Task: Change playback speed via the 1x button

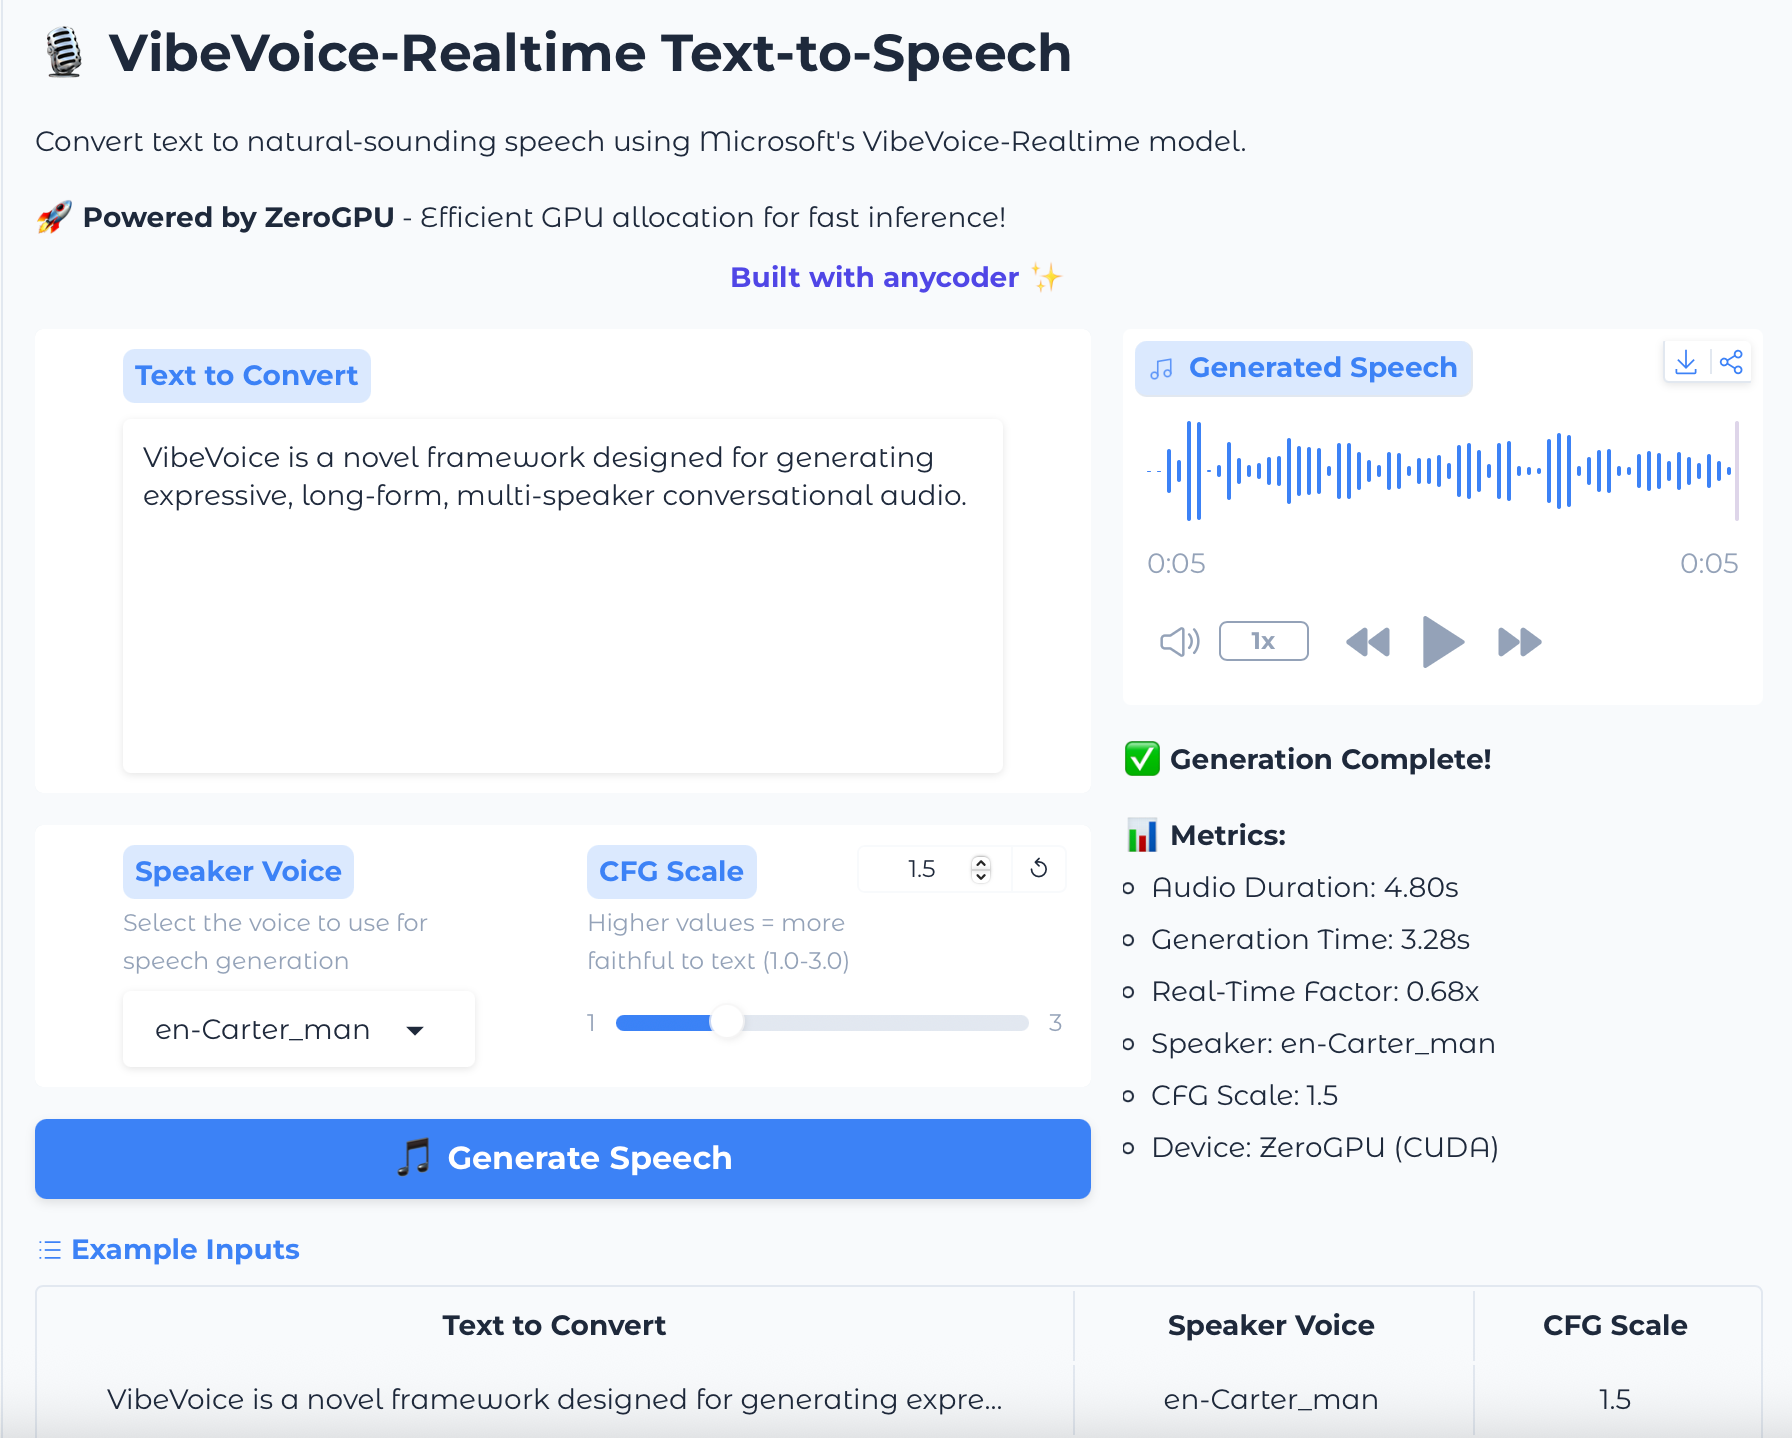Action: click(x=1263, y=640)
